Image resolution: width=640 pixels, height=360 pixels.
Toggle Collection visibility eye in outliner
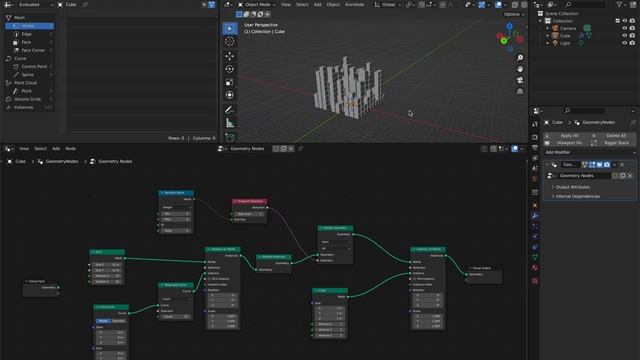624,21
